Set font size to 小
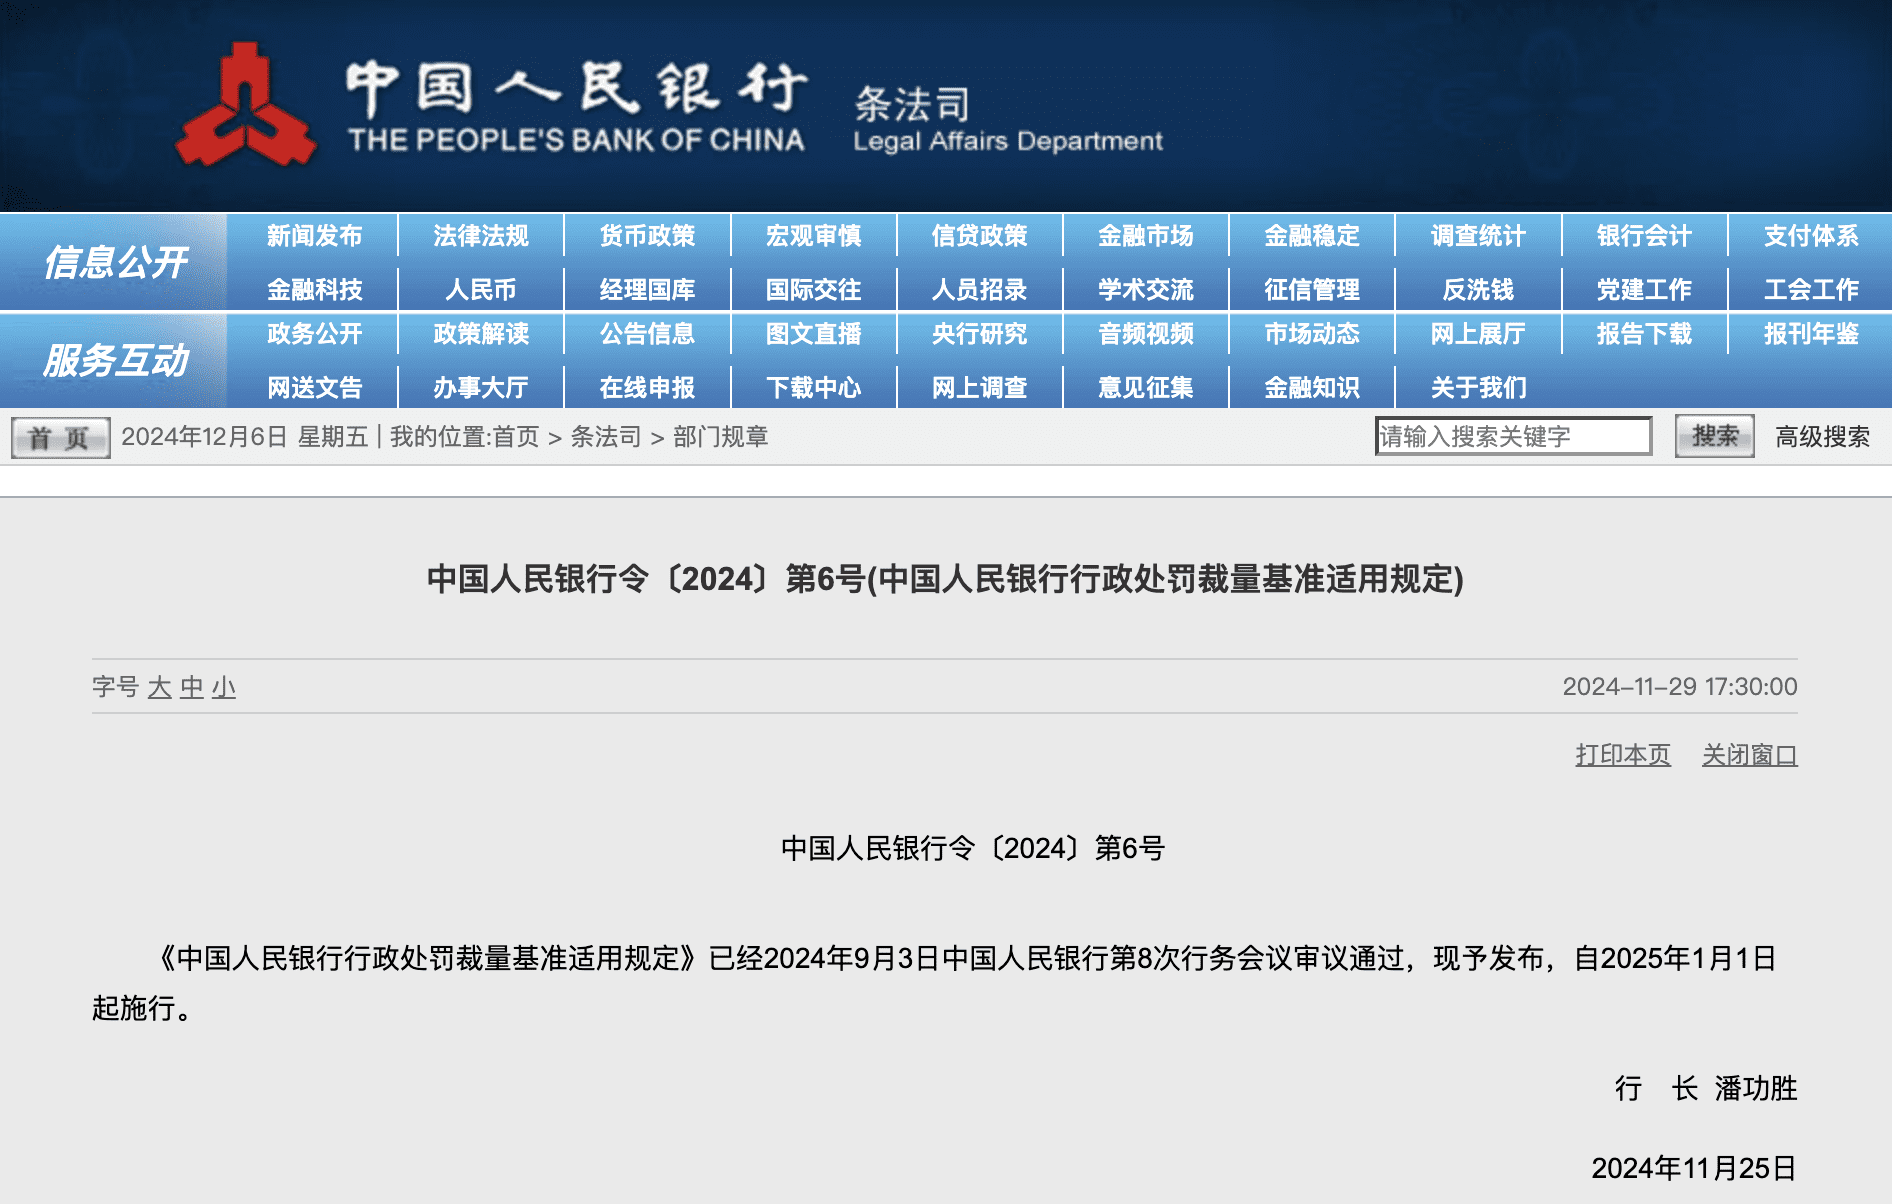Viewport: 1892px width, 1204px height. [224, 687]
